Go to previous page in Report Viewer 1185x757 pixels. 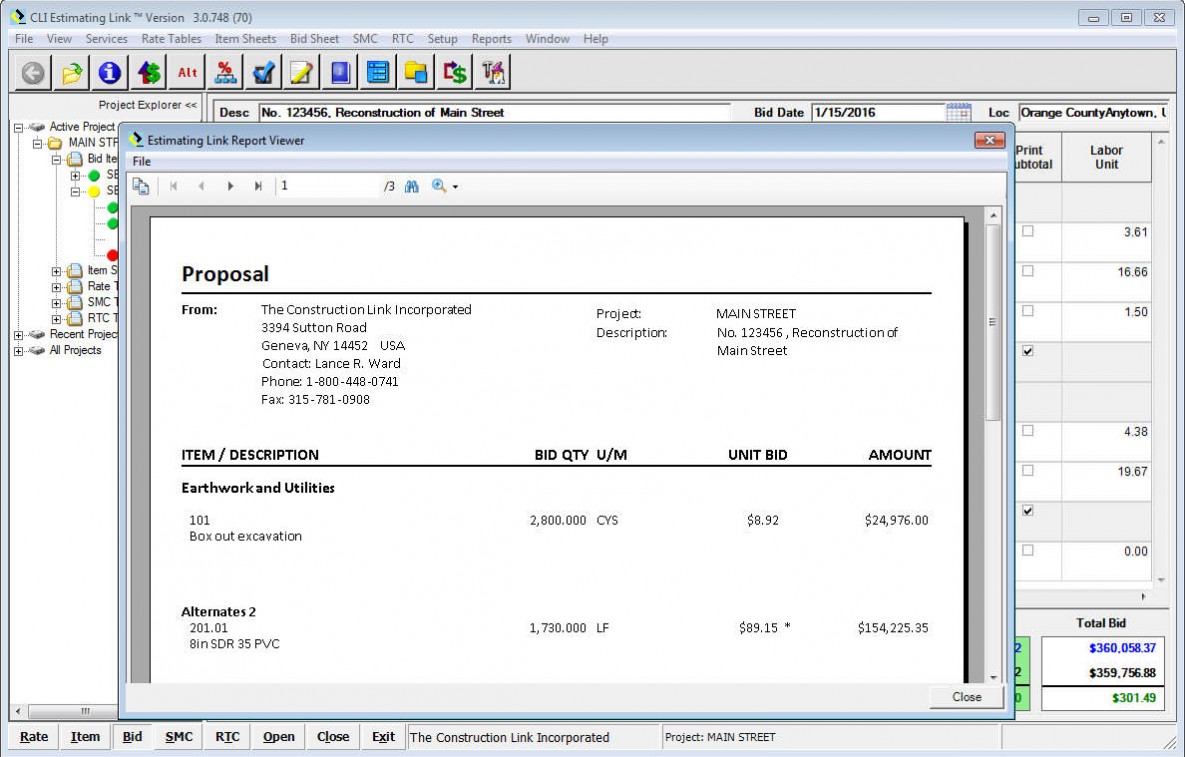pos(201,186)
